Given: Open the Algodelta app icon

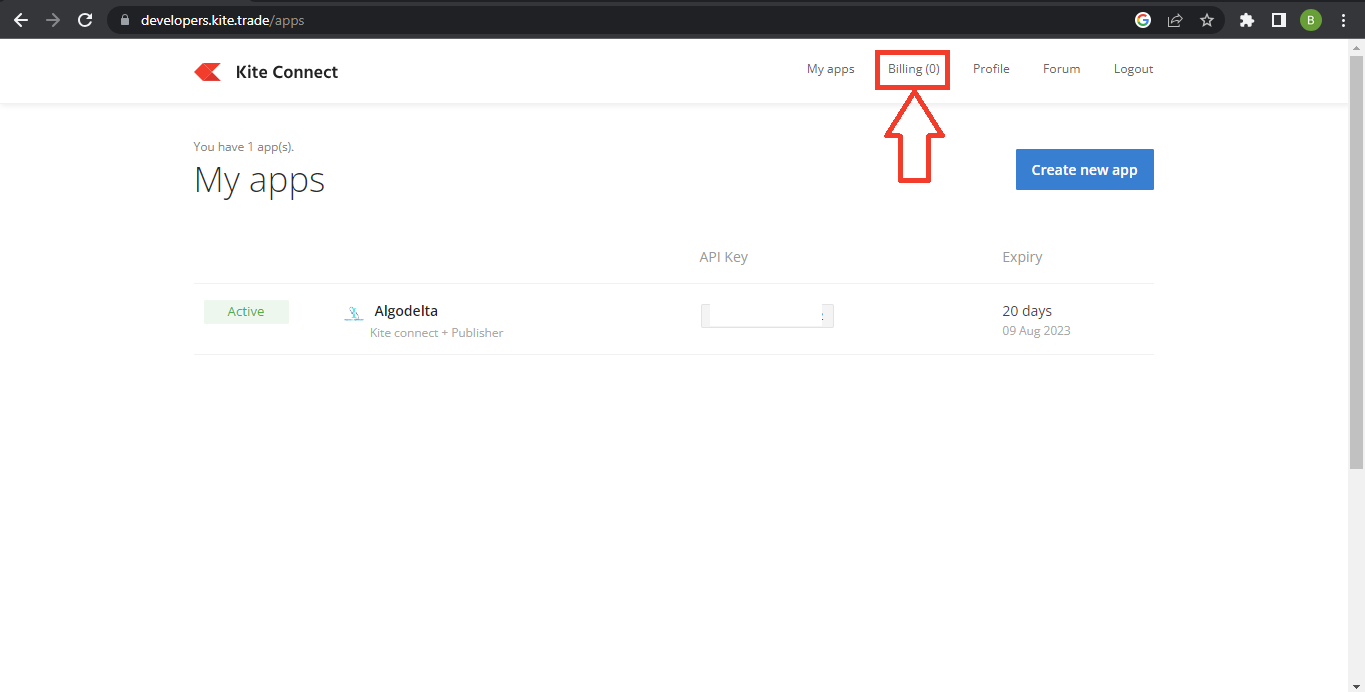Looking at the screenshot, I should point(354,313).
